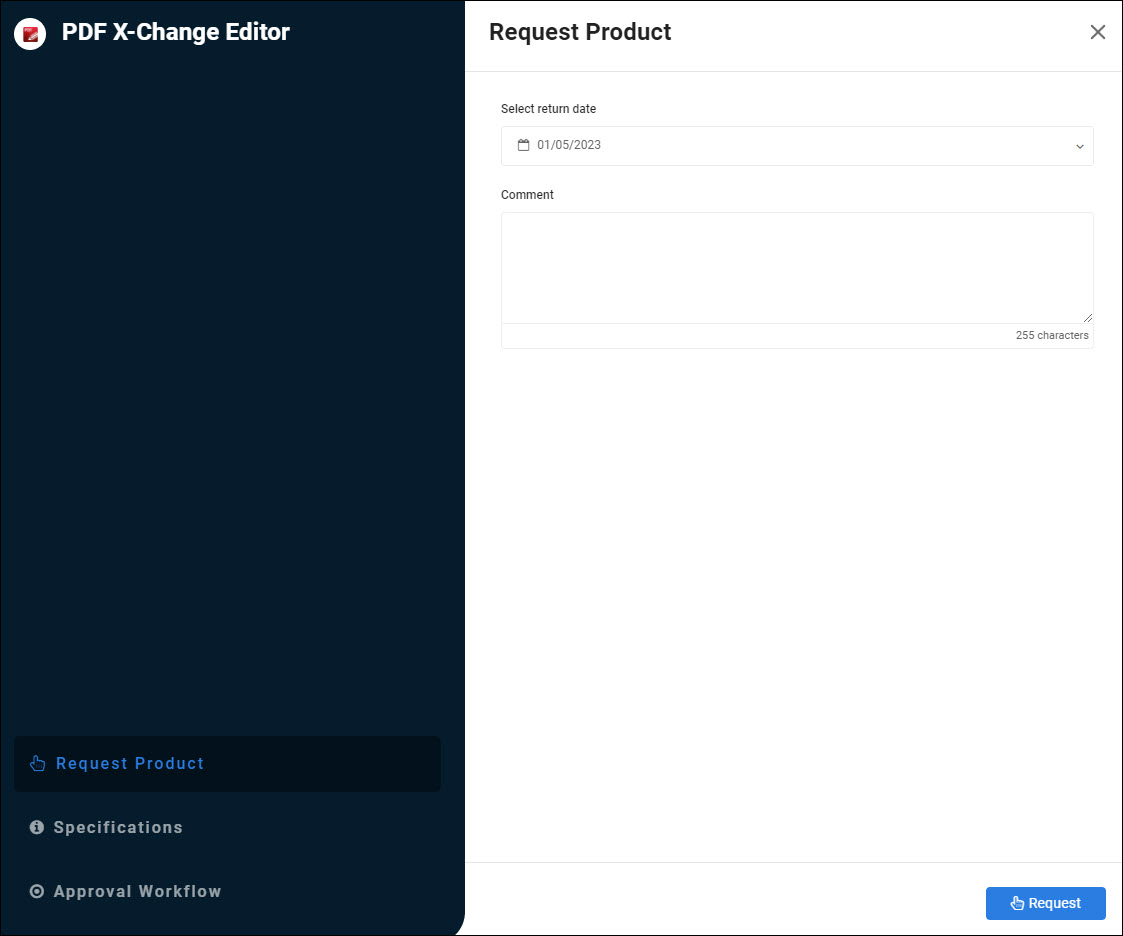The width and height of the screenshot is (1123, 936).
Task: Click the 255 characters counter
Action: point(1051,335)
